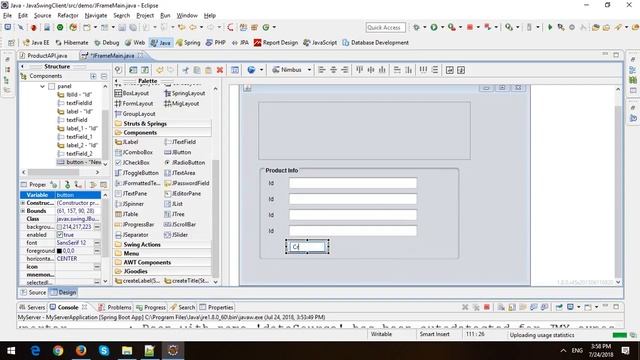Align selected components to top edge
640x360 pixels.
[x=359, y=70]
